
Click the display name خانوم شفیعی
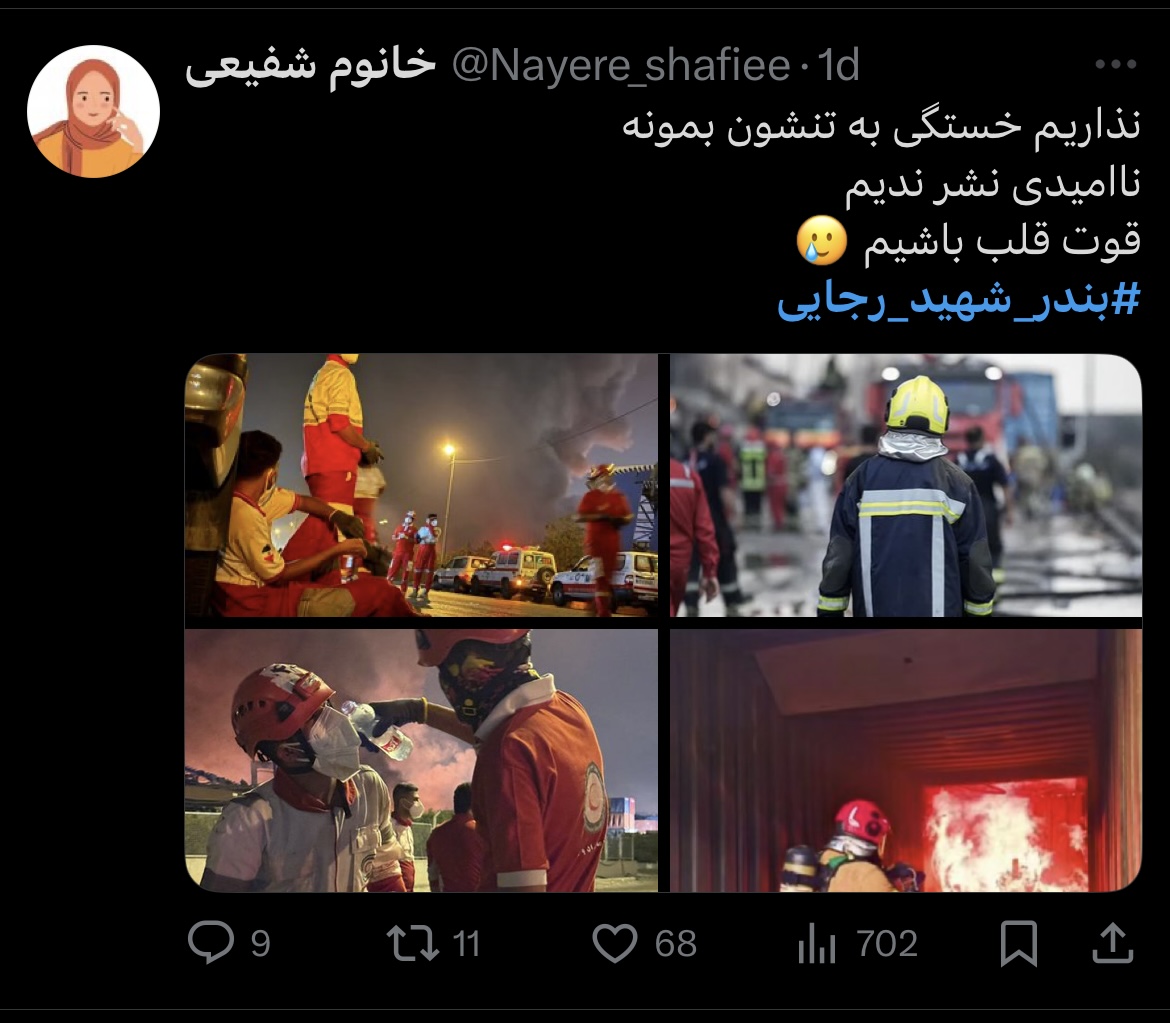[x=310, y=66]
